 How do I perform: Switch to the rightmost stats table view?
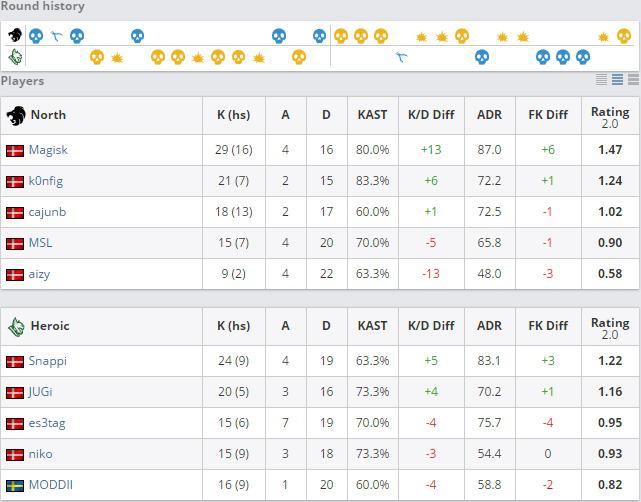634,80
